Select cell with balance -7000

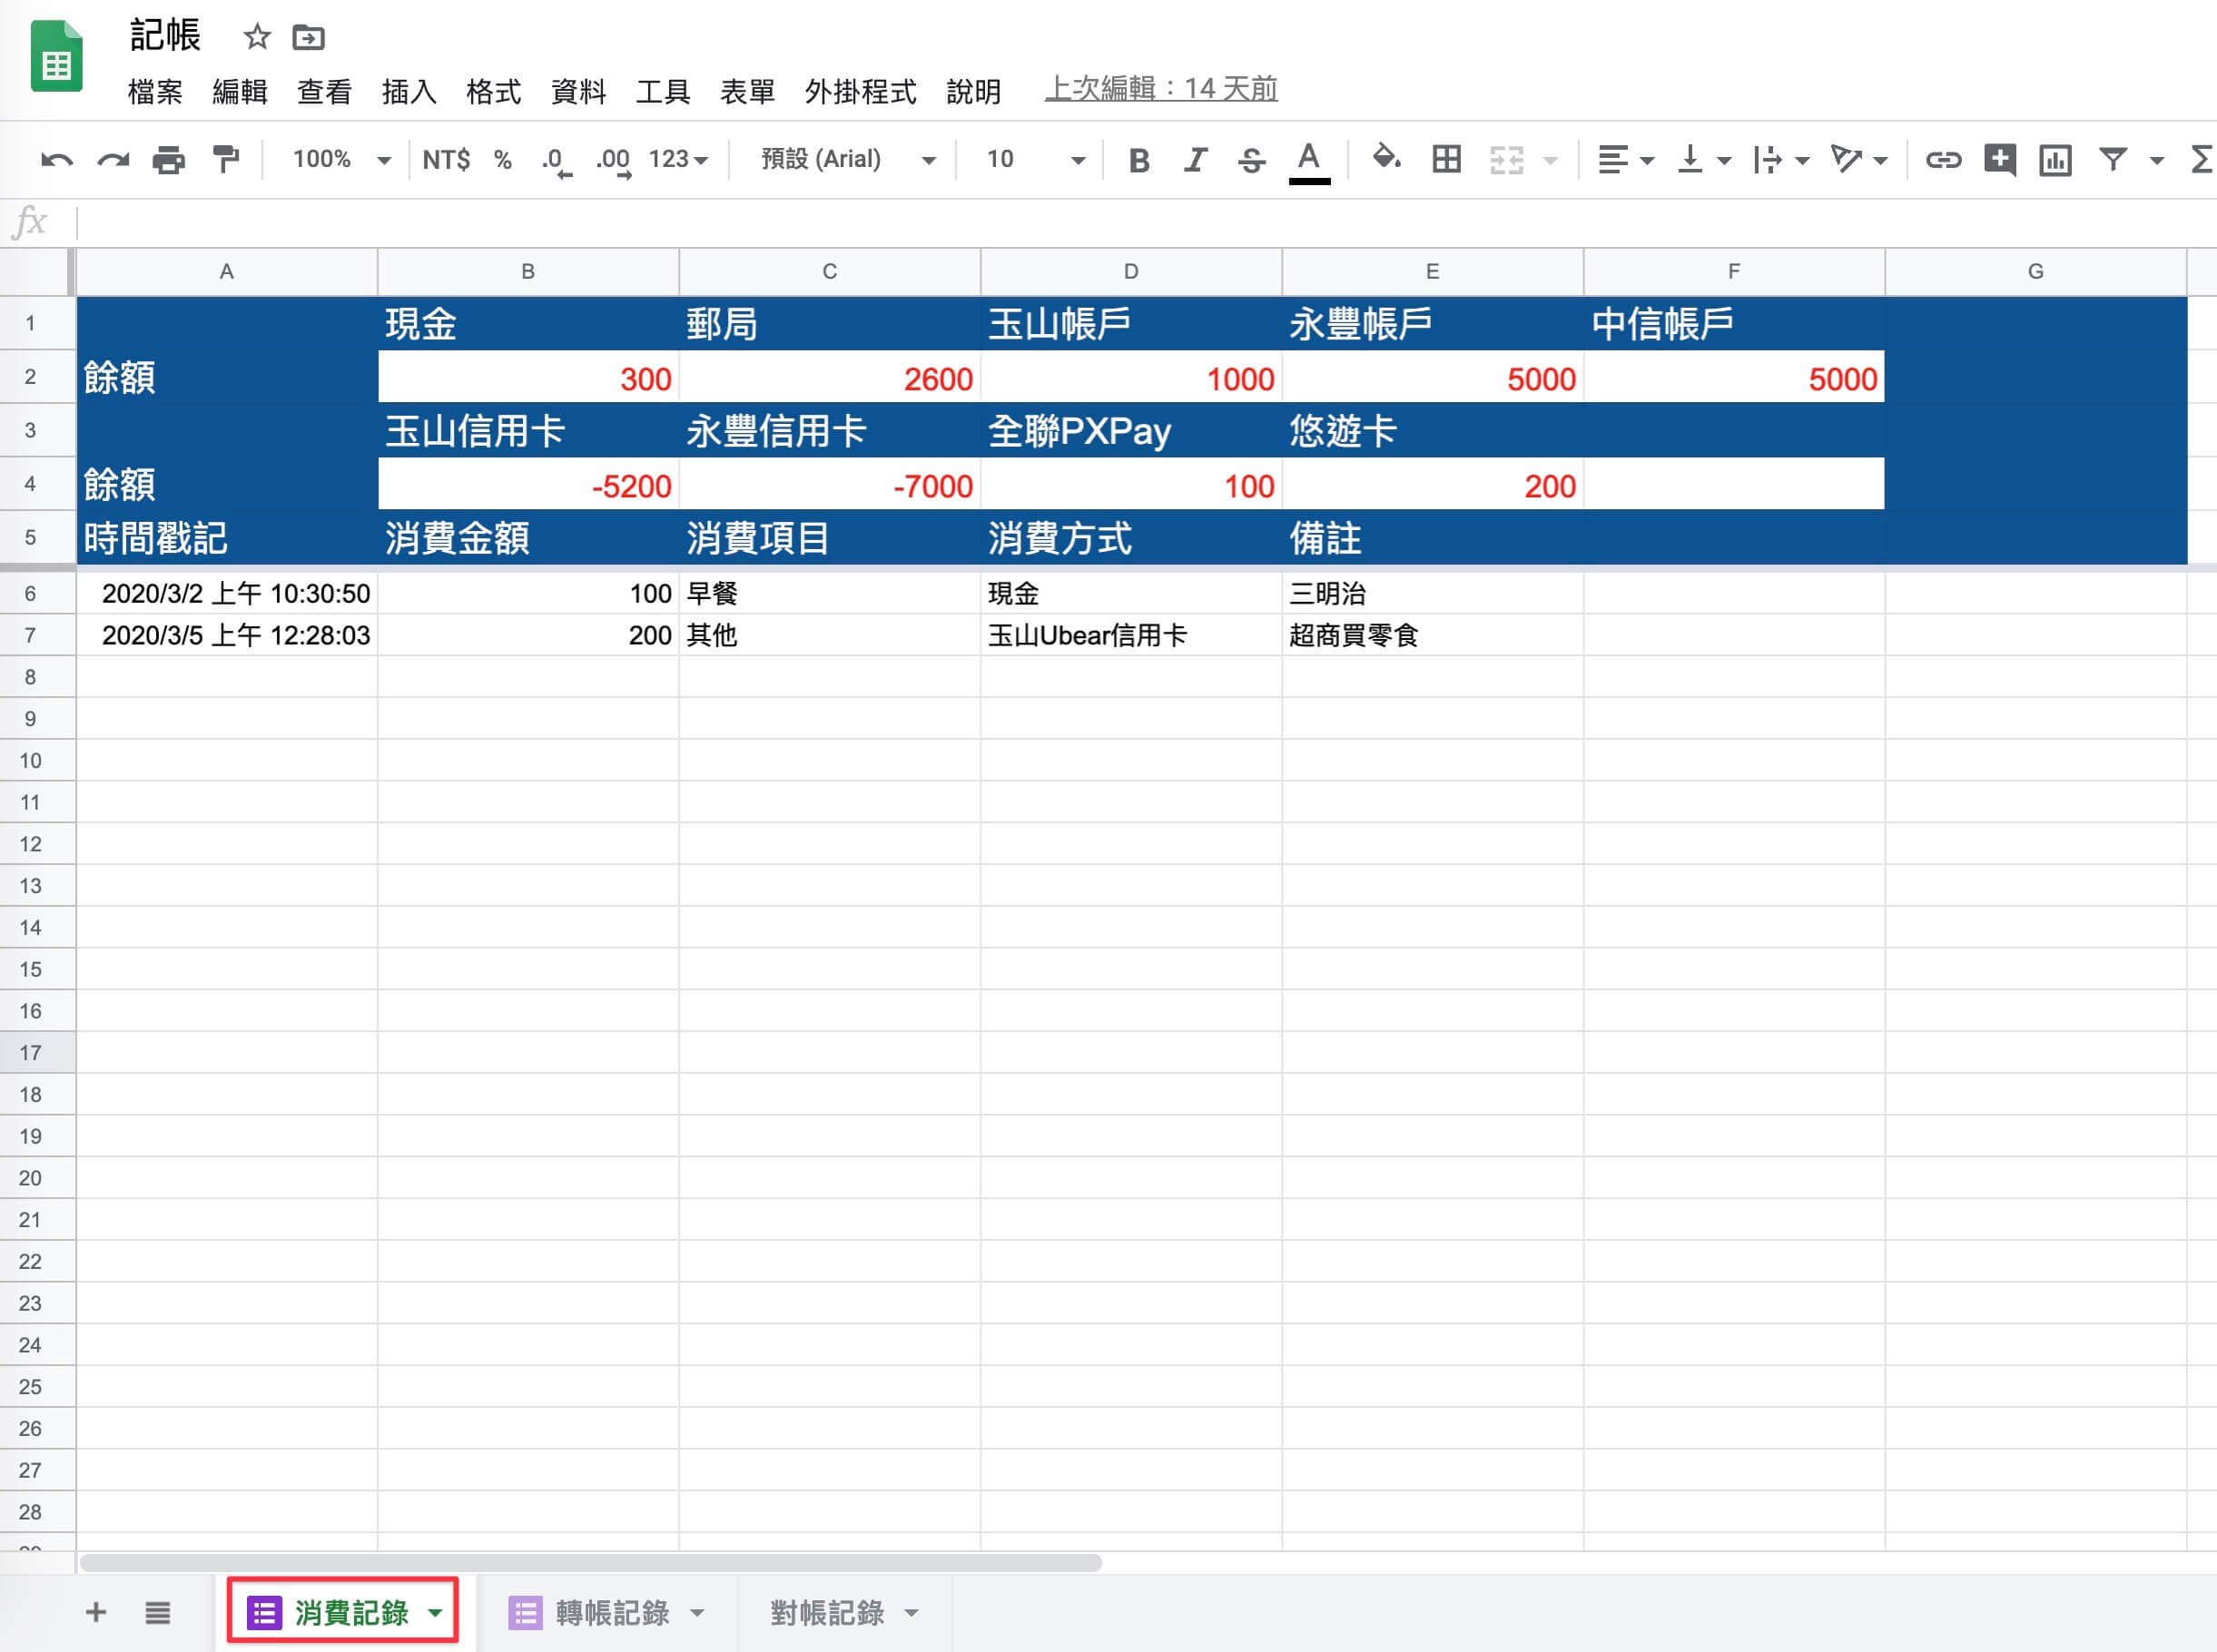point(829,485)
